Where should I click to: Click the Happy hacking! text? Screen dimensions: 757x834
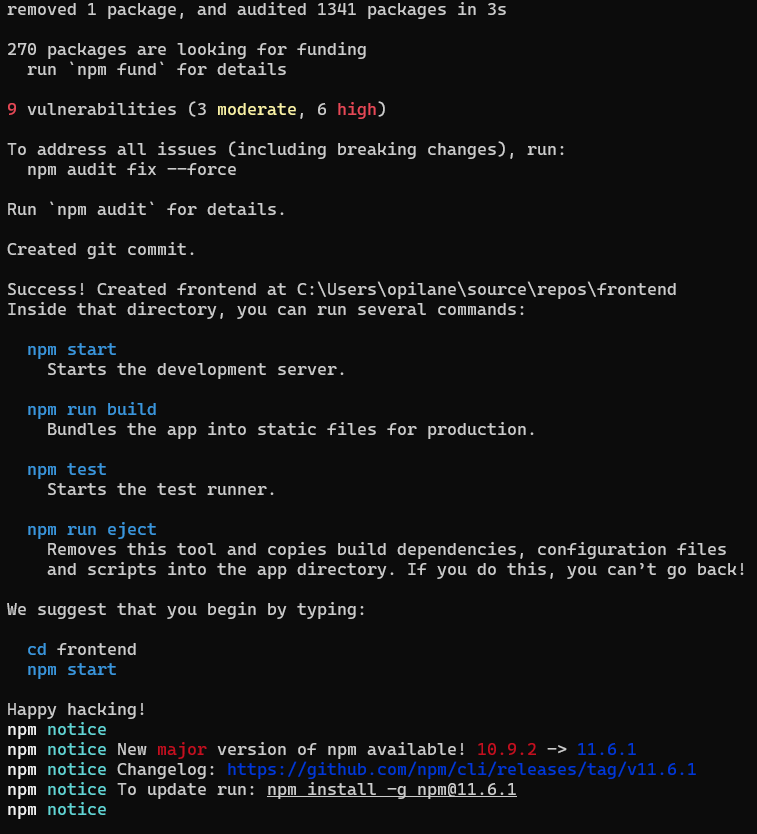click(77, 710)
